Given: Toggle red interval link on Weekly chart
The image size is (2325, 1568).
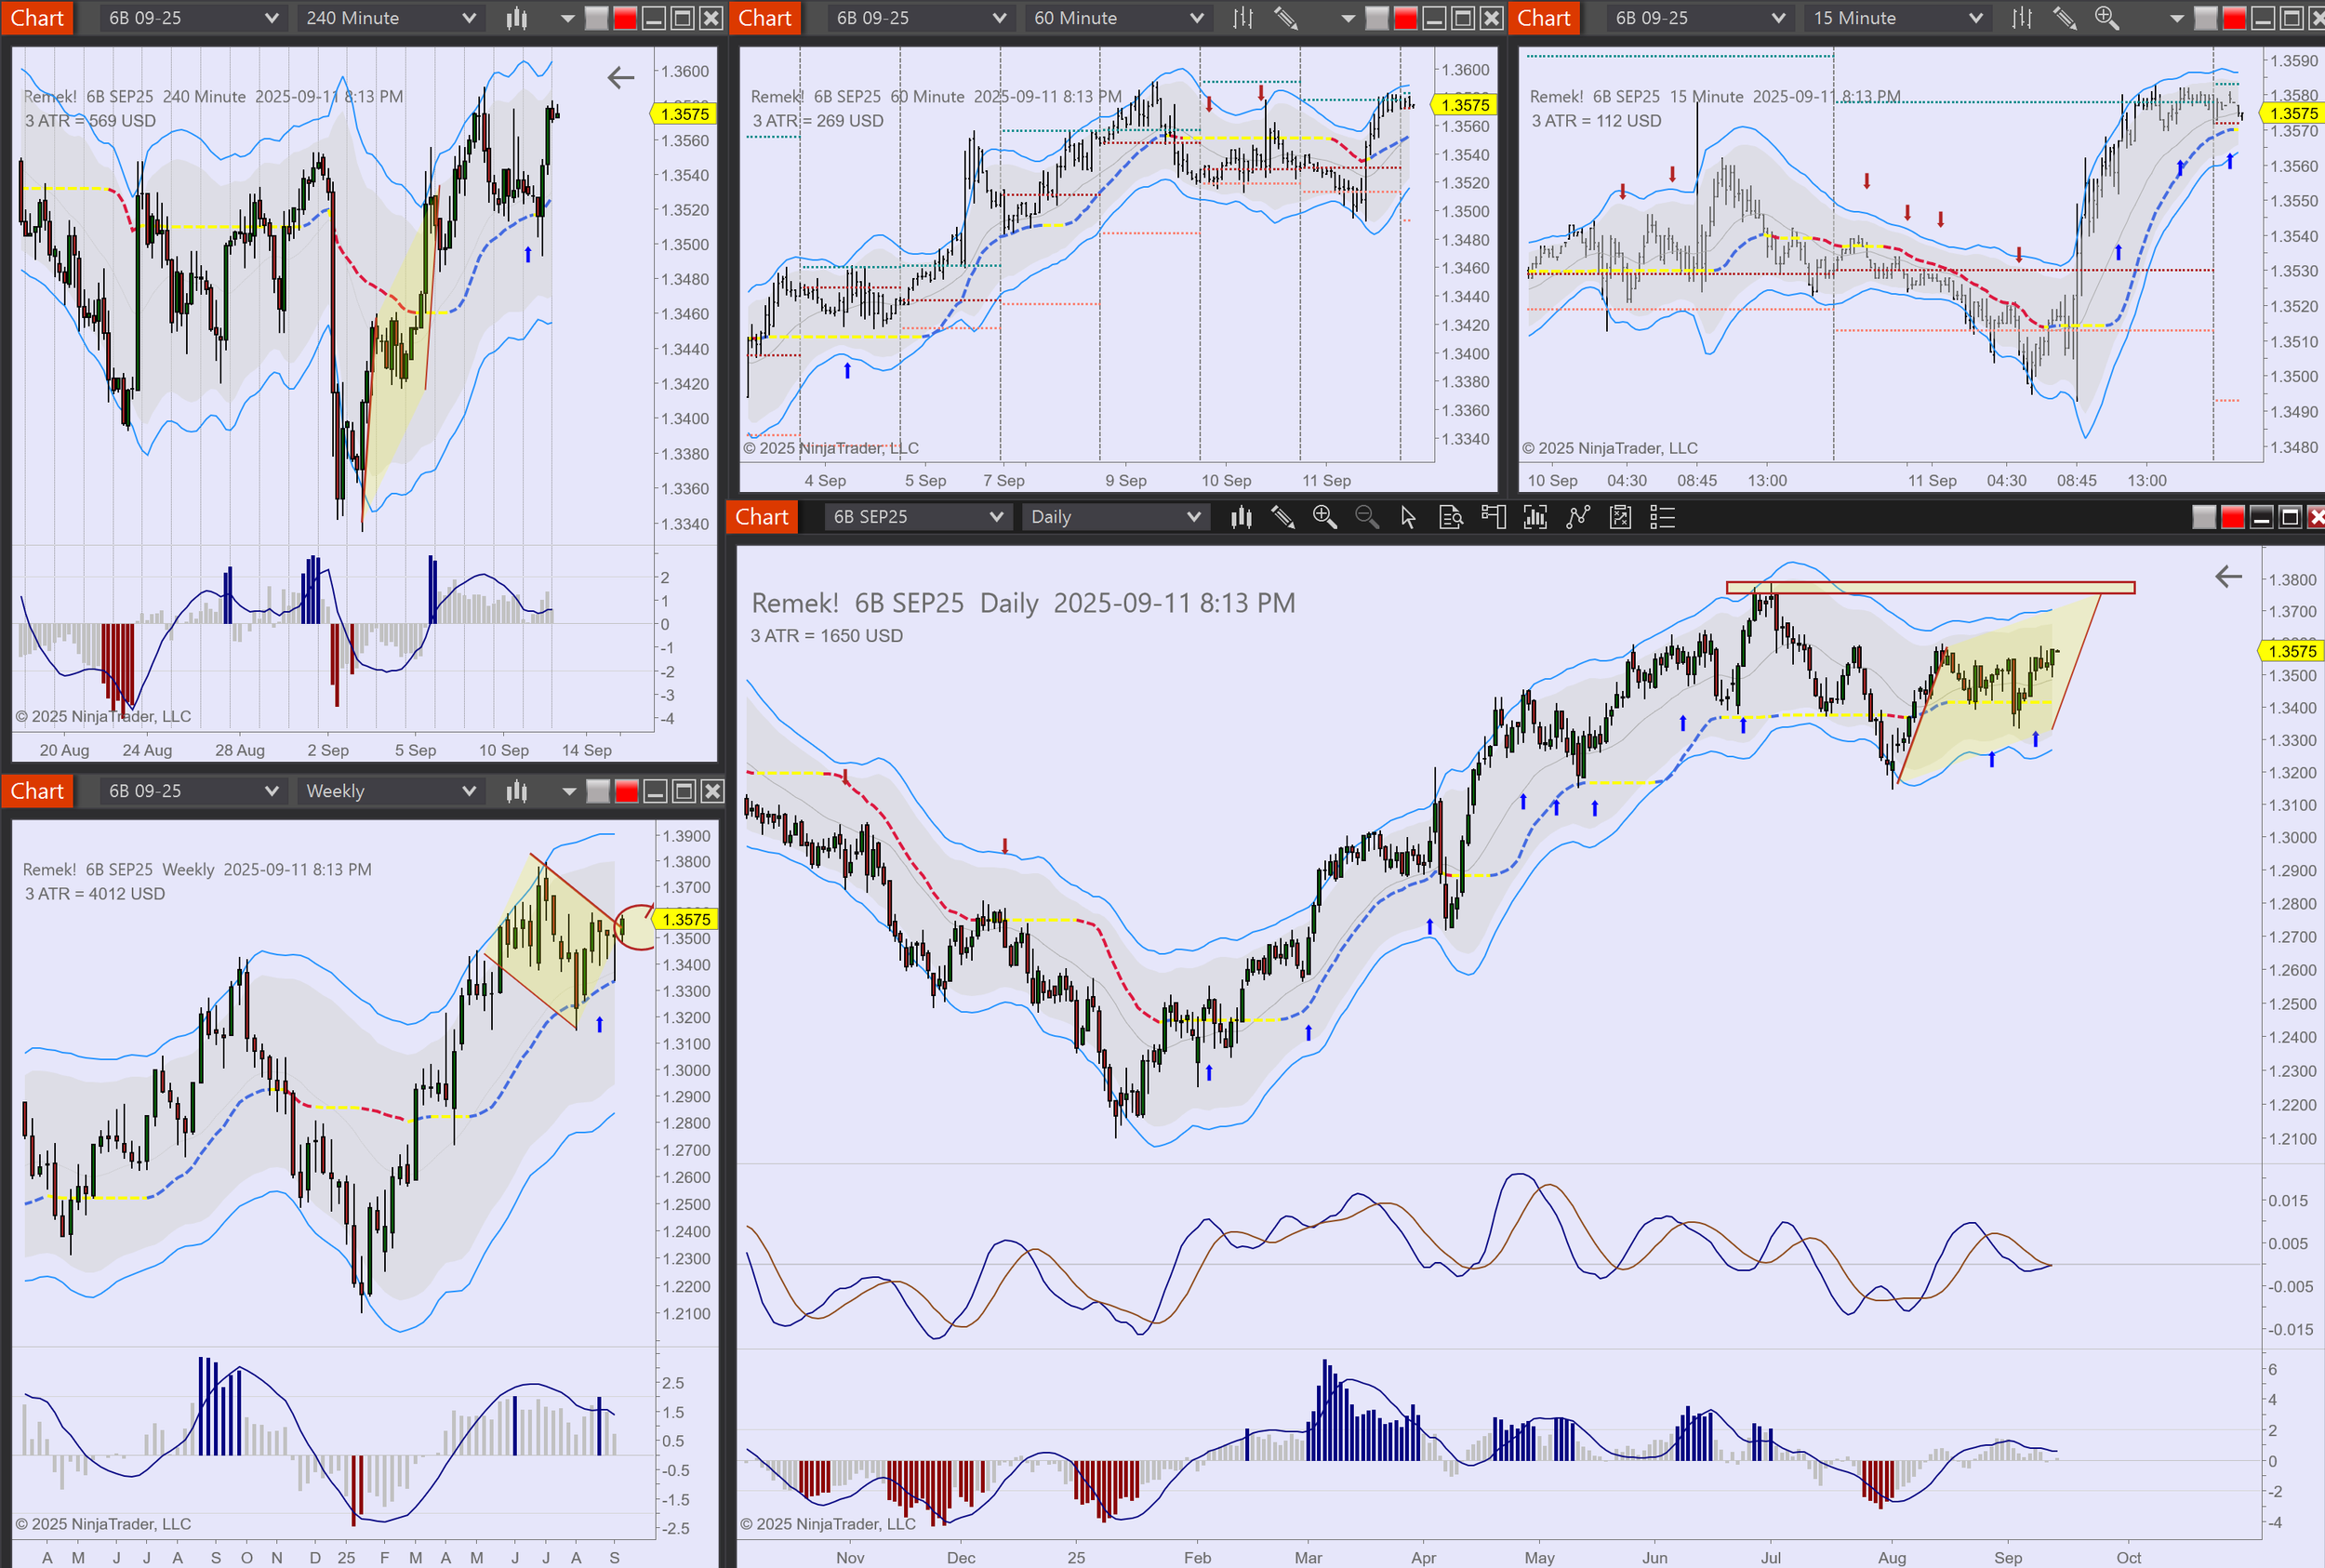Looking at the screenshot, I should click(626, 791).
